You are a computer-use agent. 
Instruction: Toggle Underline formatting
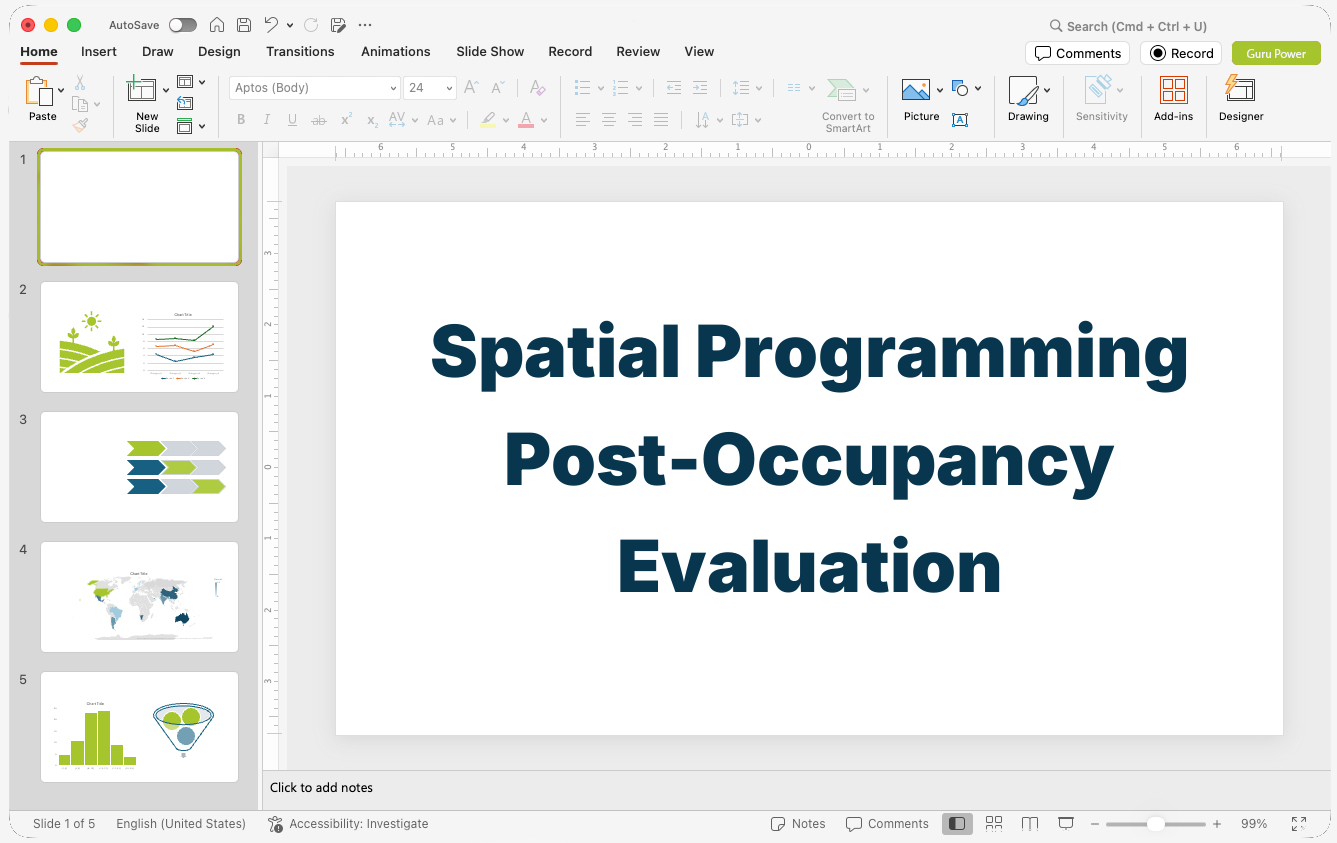click(x=293, y=120)
